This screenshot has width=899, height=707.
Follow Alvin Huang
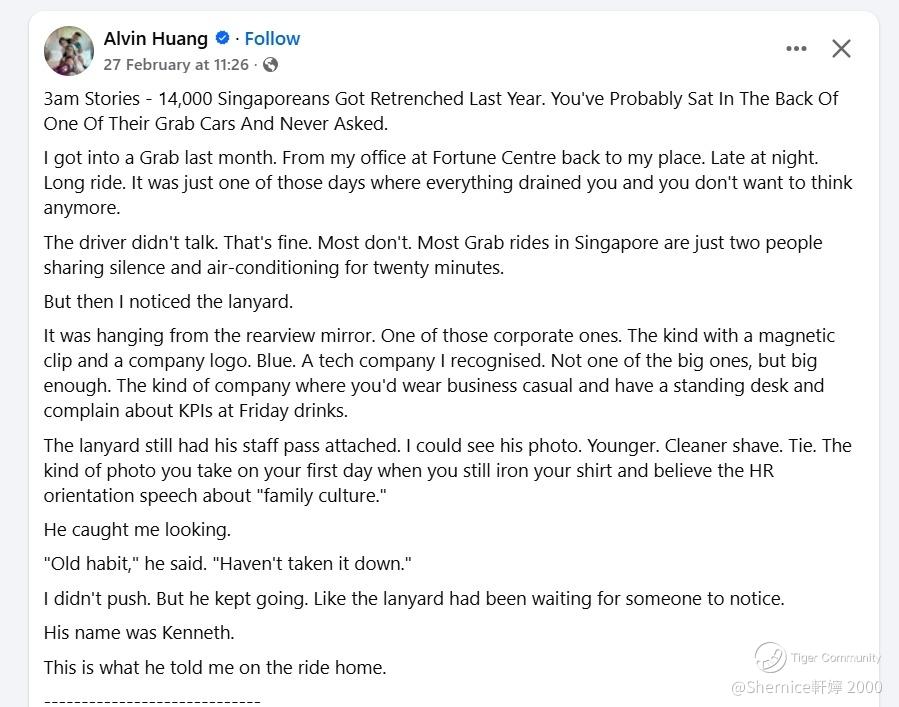pyautogui.click(x=272, y=38)
